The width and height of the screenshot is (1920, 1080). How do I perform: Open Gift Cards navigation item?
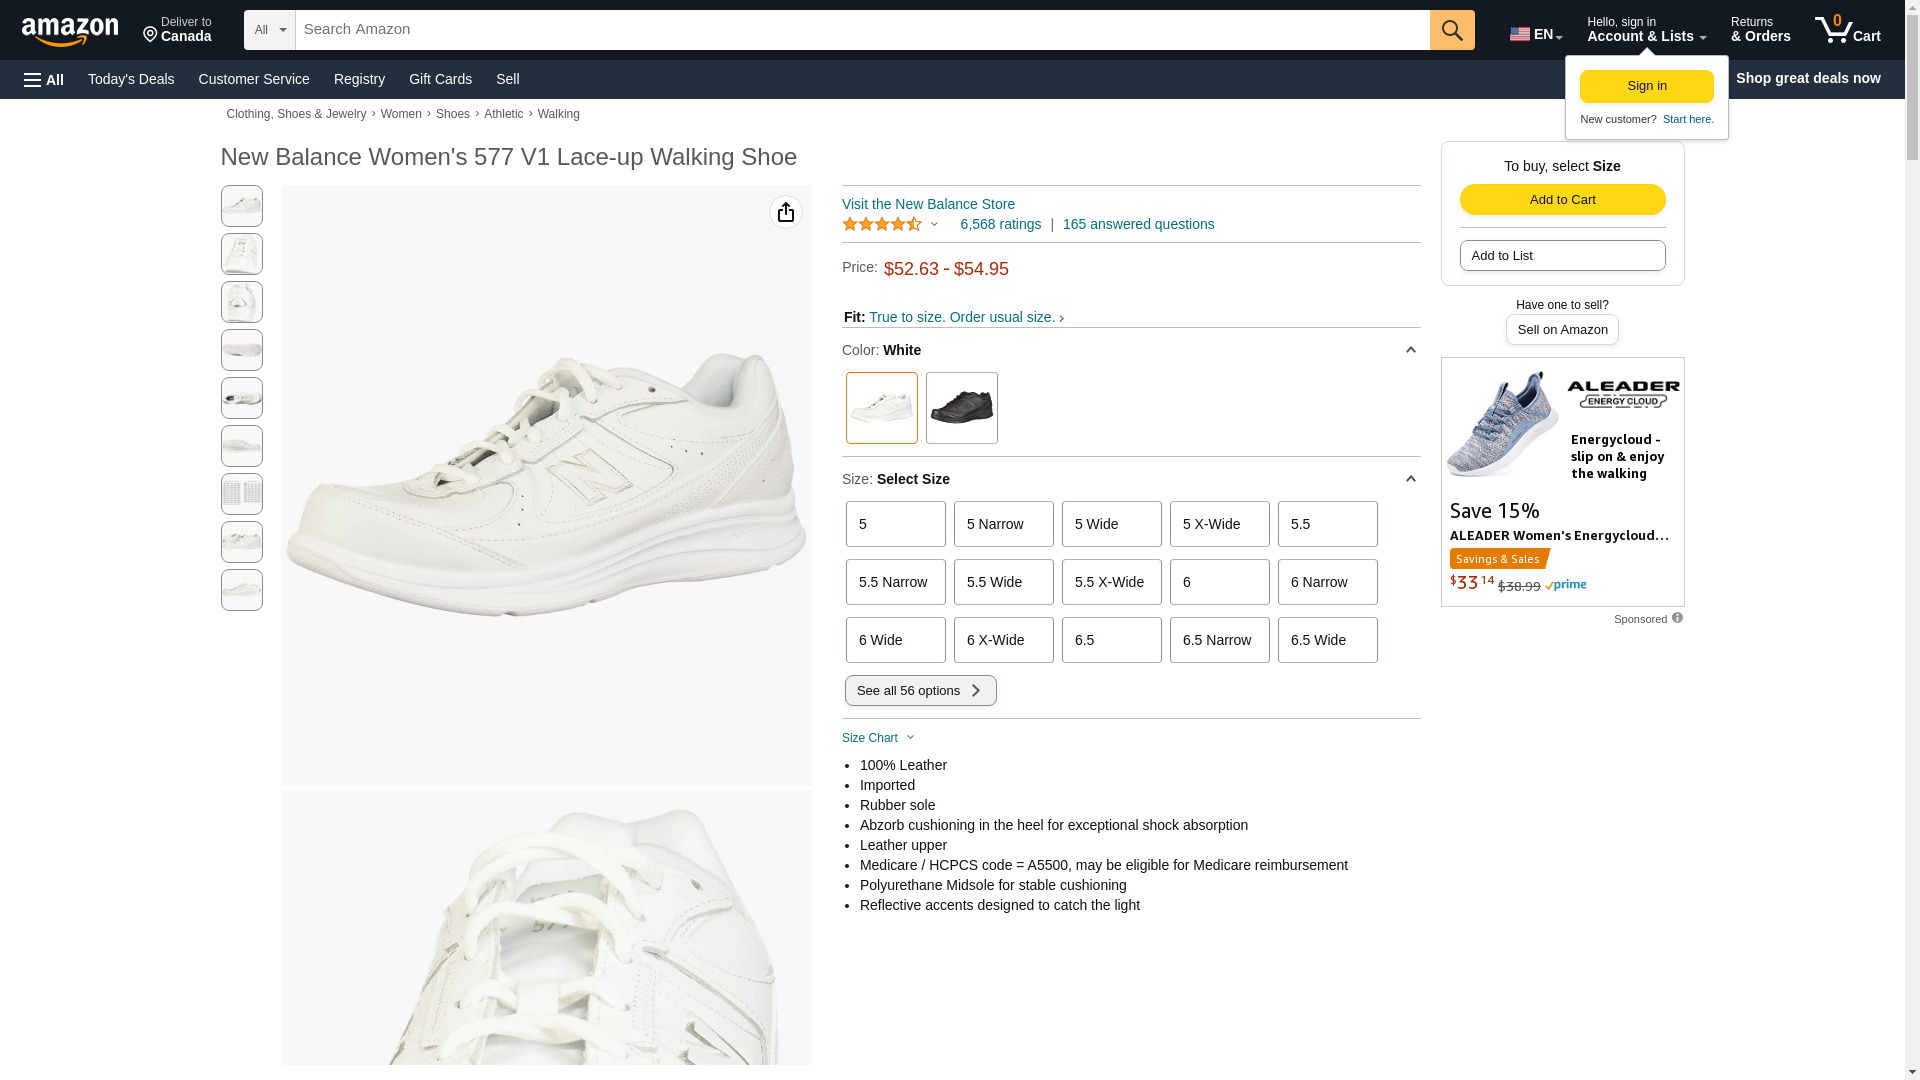coord(440,79)
